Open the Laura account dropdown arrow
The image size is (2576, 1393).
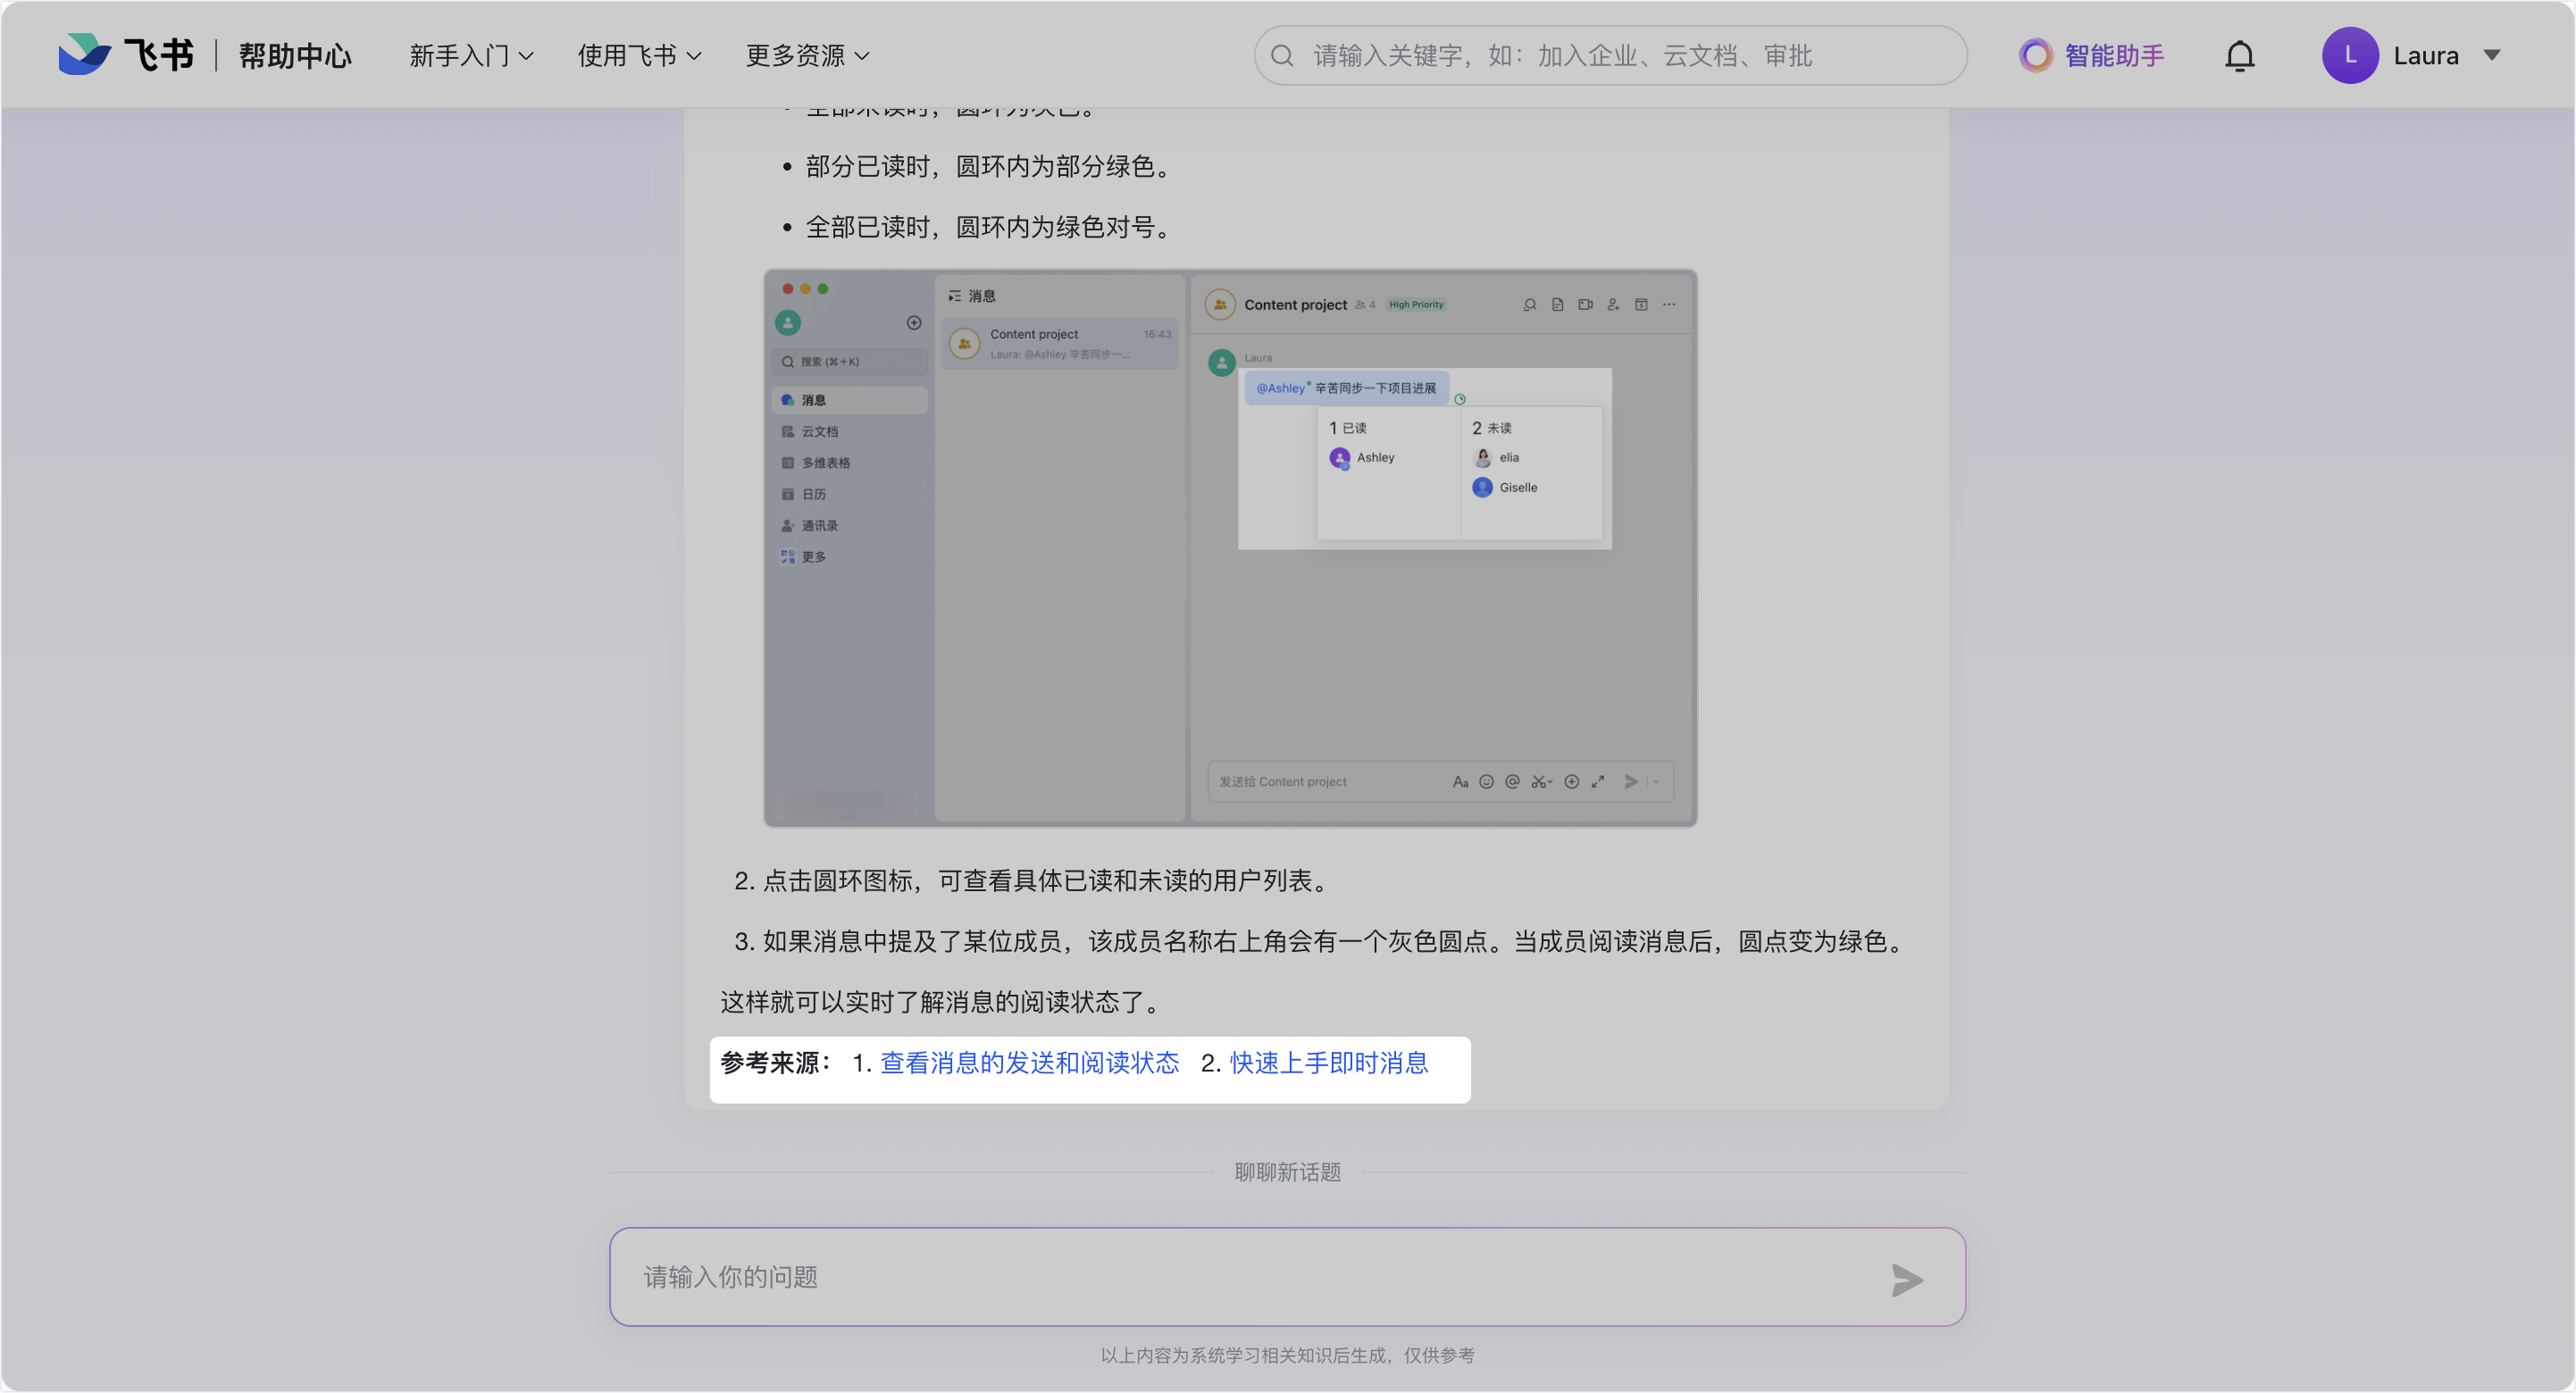click(2491, 56)
